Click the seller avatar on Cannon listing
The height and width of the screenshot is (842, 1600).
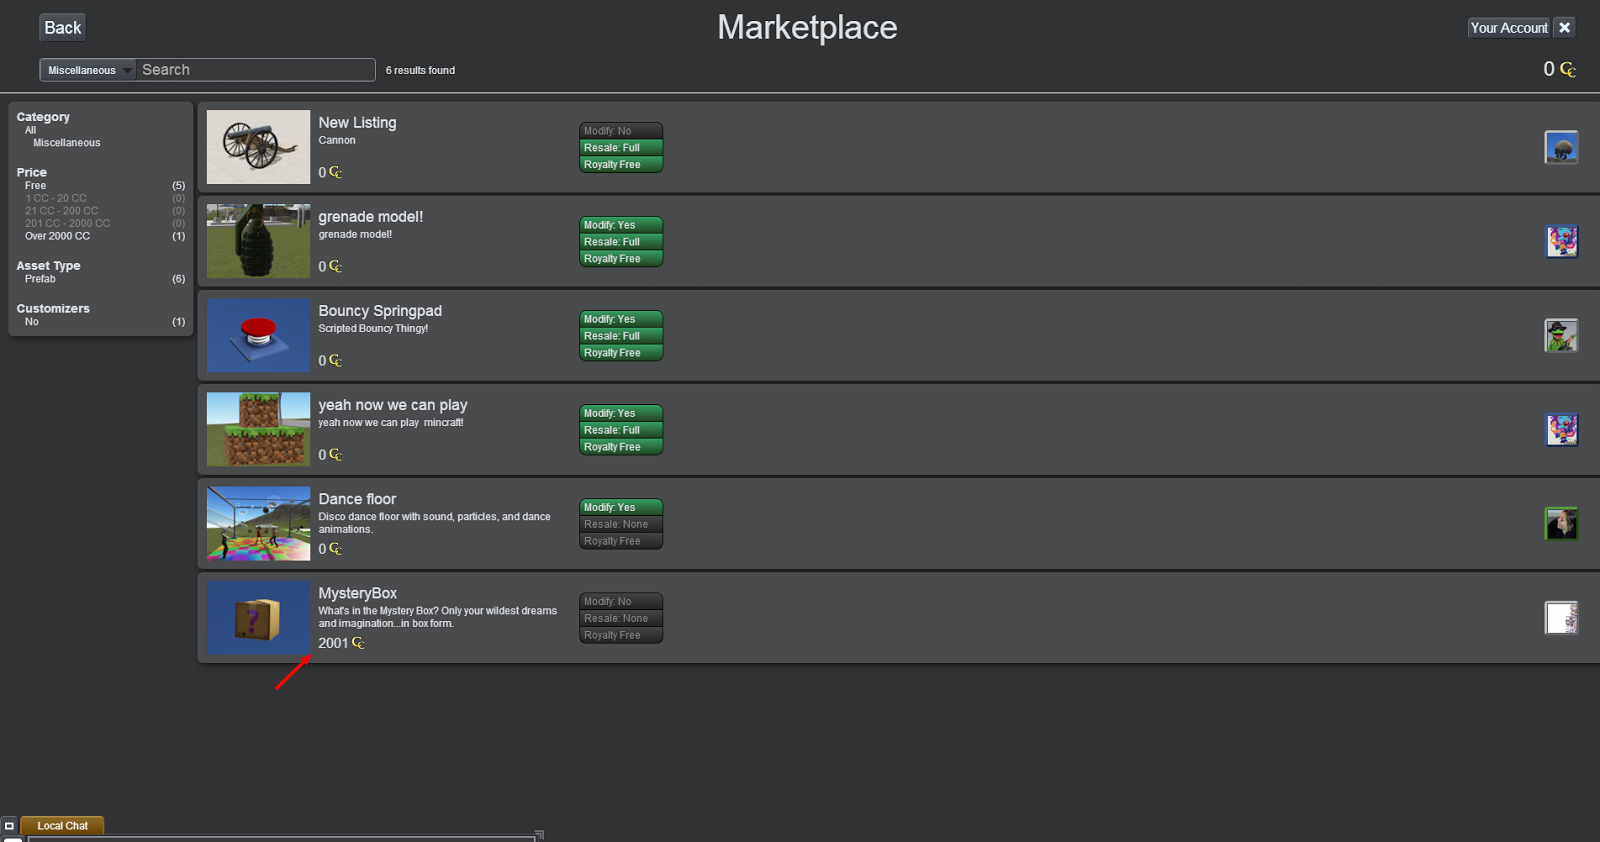1561,147
